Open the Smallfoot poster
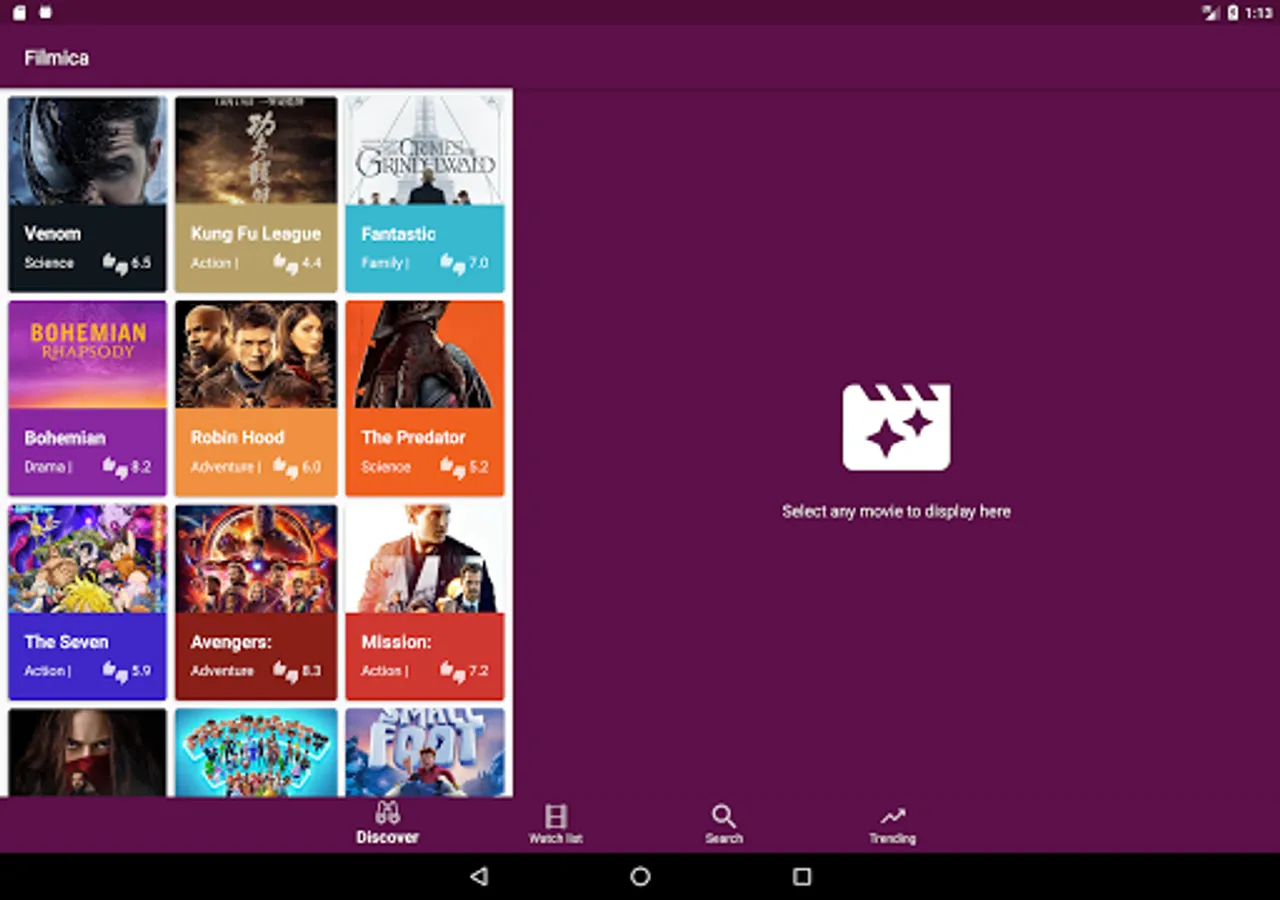 coord(425,753)
